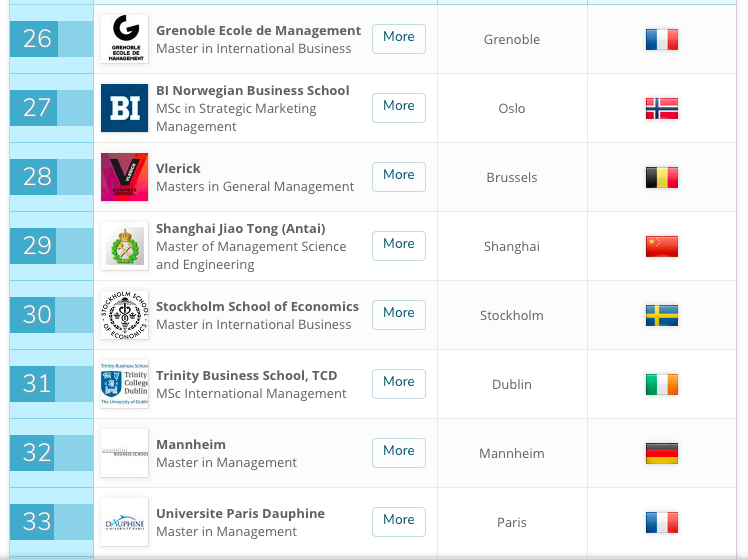This screenshot has height=559, width=748.
Task: Click the BI Norwegian Business School logo
Action: tap(124, 108)
